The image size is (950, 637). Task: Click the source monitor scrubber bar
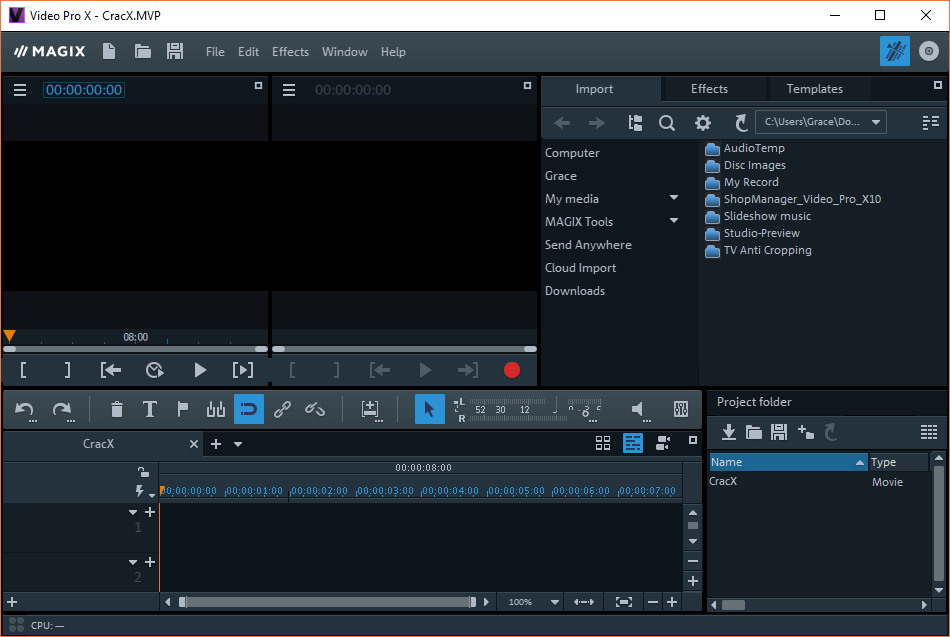coord(404,349)
